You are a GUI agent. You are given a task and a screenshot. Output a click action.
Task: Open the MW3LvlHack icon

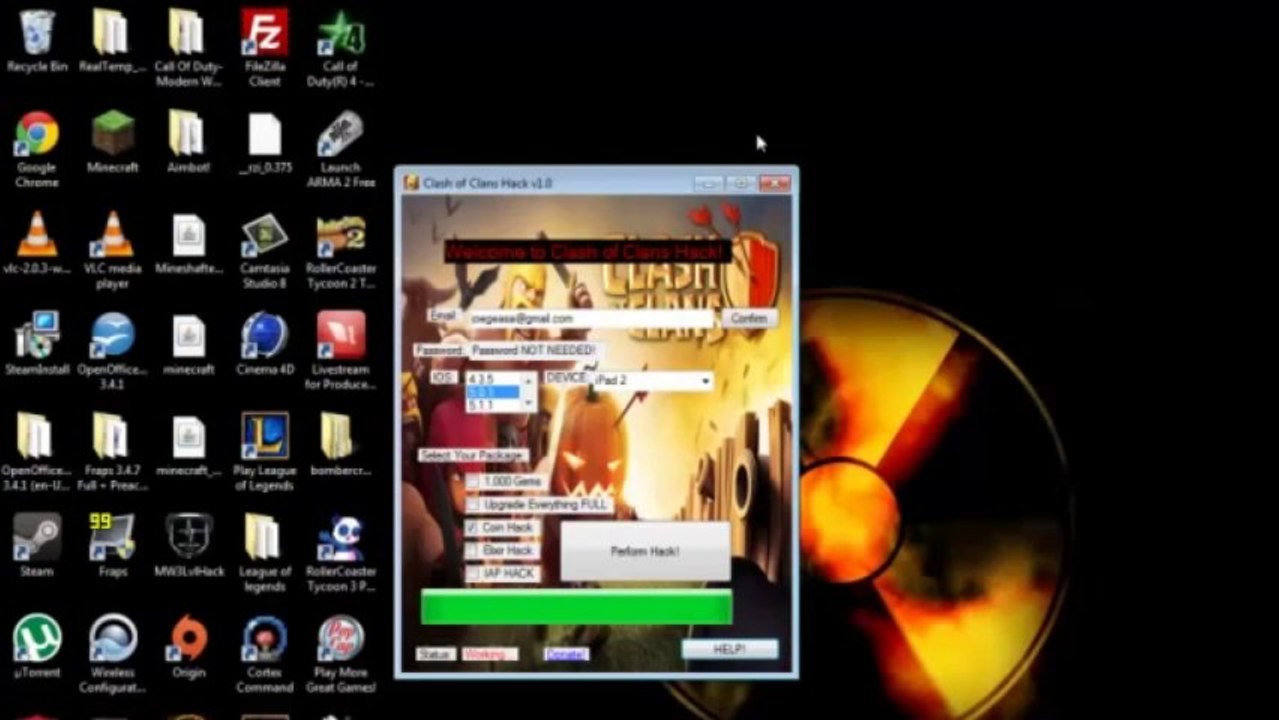click(188, 546)
